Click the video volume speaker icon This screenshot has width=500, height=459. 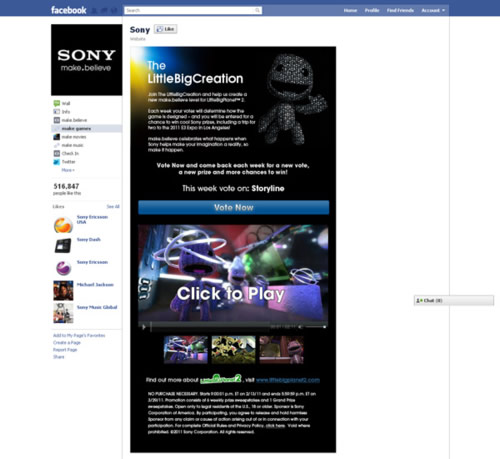point(300,327)
